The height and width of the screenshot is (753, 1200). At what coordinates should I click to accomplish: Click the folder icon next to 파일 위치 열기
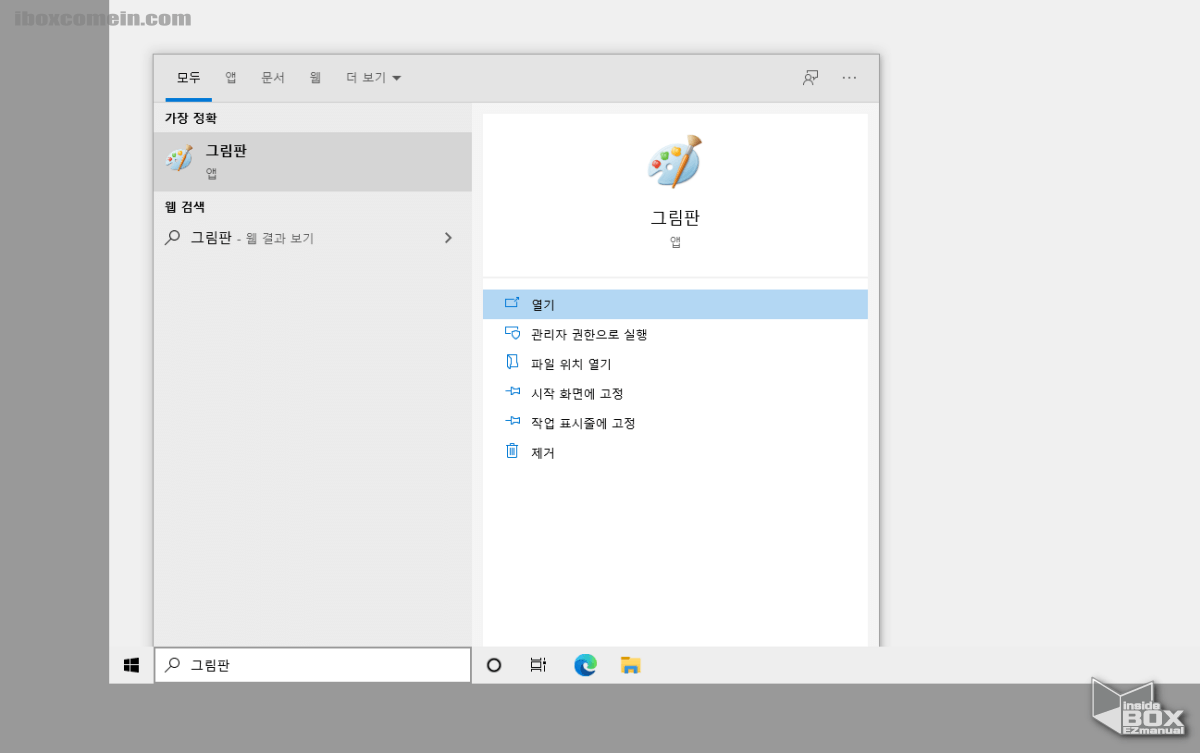pos(513,363)
